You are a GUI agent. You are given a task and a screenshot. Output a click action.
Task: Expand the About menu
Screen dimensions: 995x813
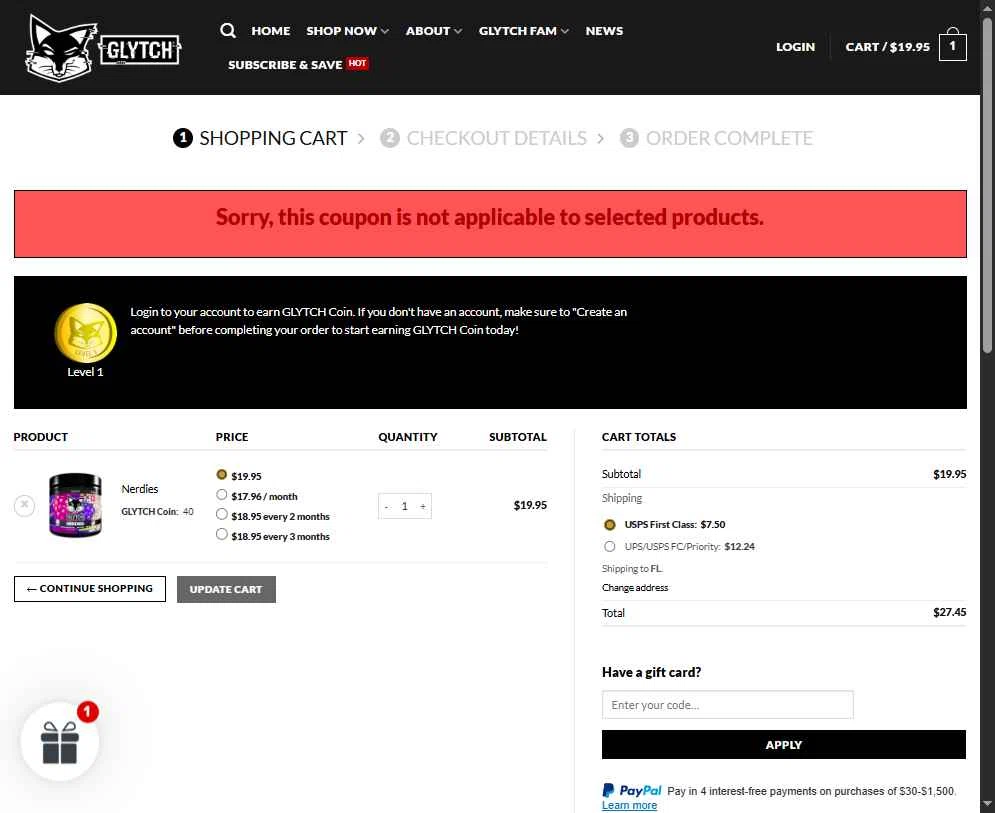pyautogui.click(x=433, y=30)
